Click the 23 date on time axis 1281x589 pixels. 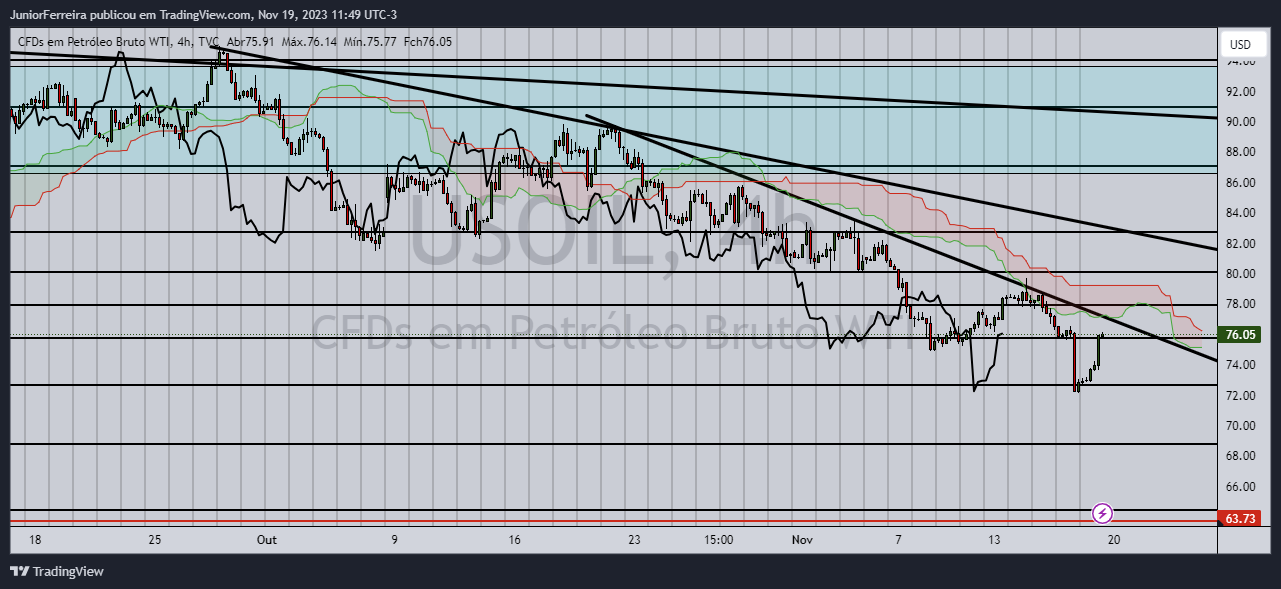pos(634,540)
